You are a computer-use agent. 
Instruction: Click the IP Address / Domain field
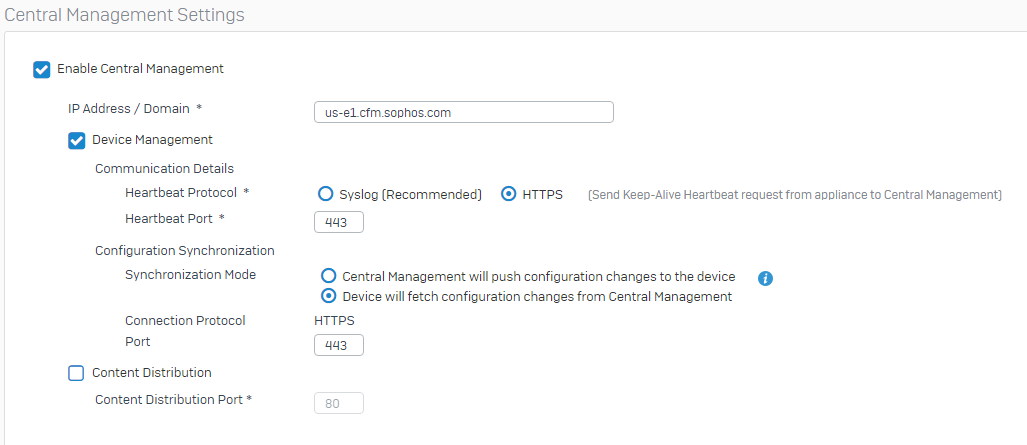(x=464, y=112)
